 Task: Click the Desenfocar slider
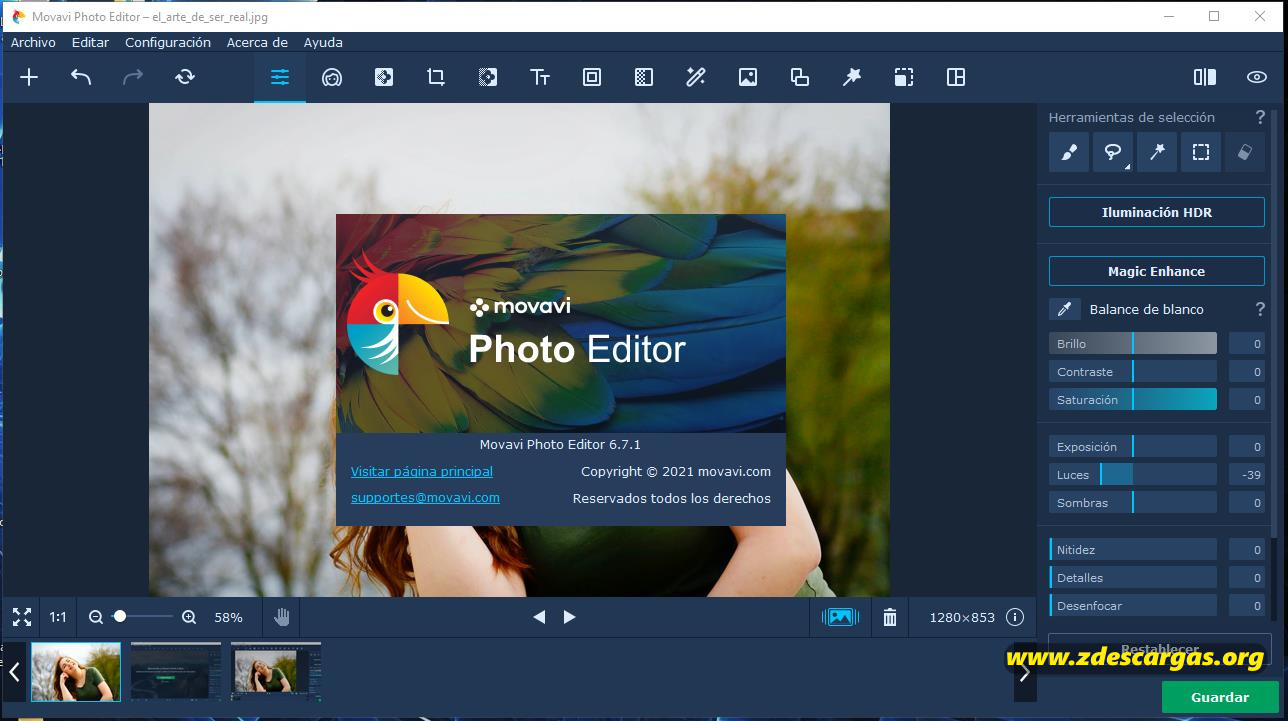click(1133, 605)
